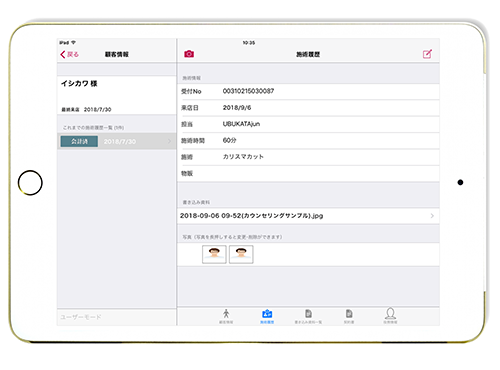This screenshot has height=370, width=500.
Task: Tap the last visit date 2018/7/30
Action: tap(97, 109)
